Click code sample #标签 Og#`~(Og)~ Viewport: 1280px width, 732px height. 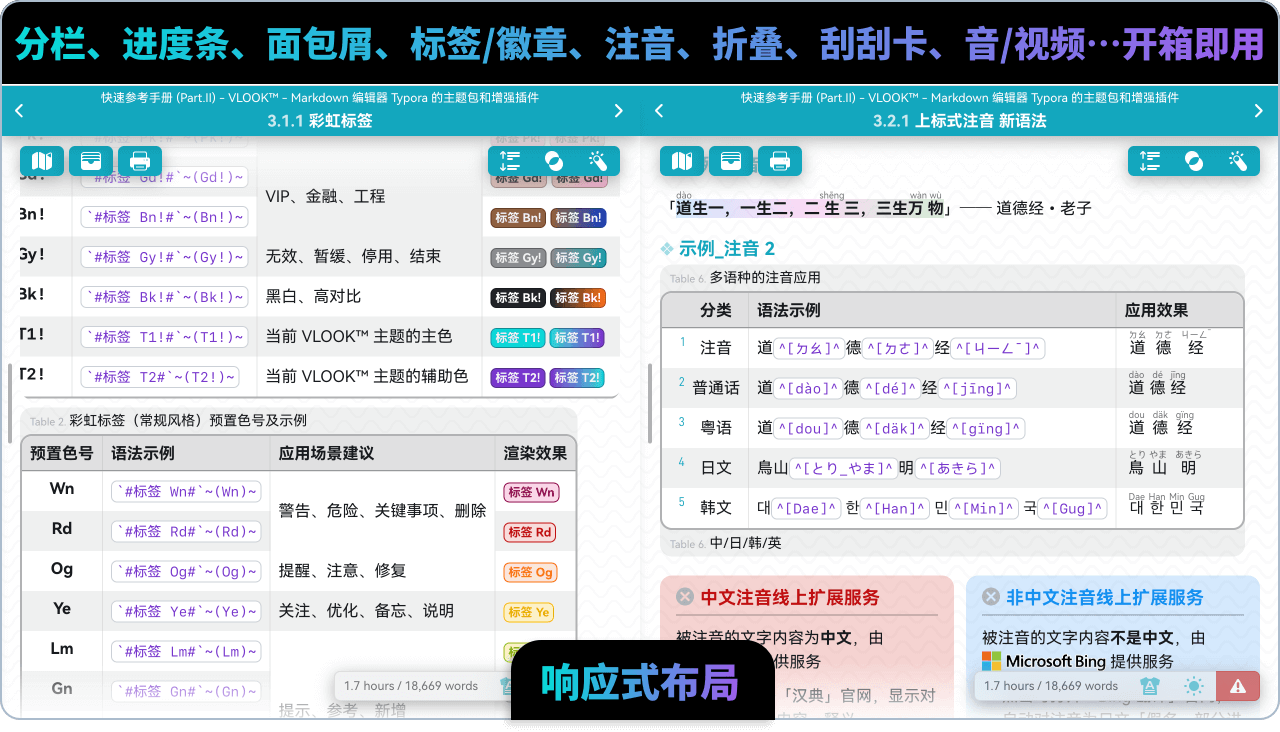point(186,572)
